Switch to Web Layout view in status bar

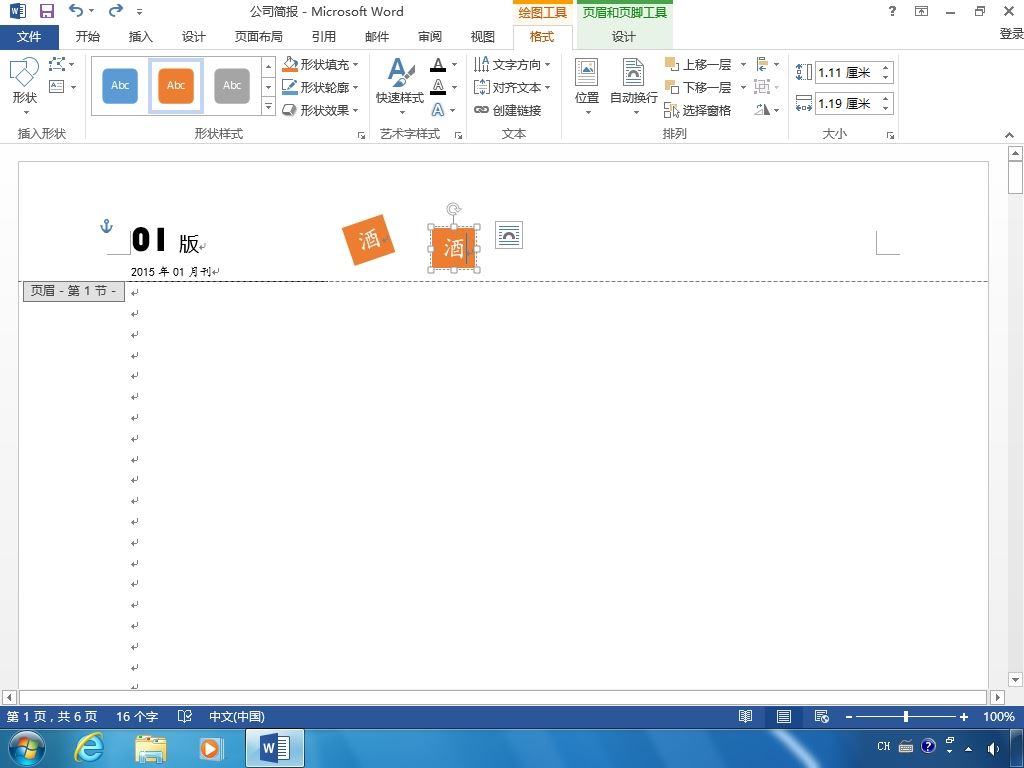click(822, 716)
